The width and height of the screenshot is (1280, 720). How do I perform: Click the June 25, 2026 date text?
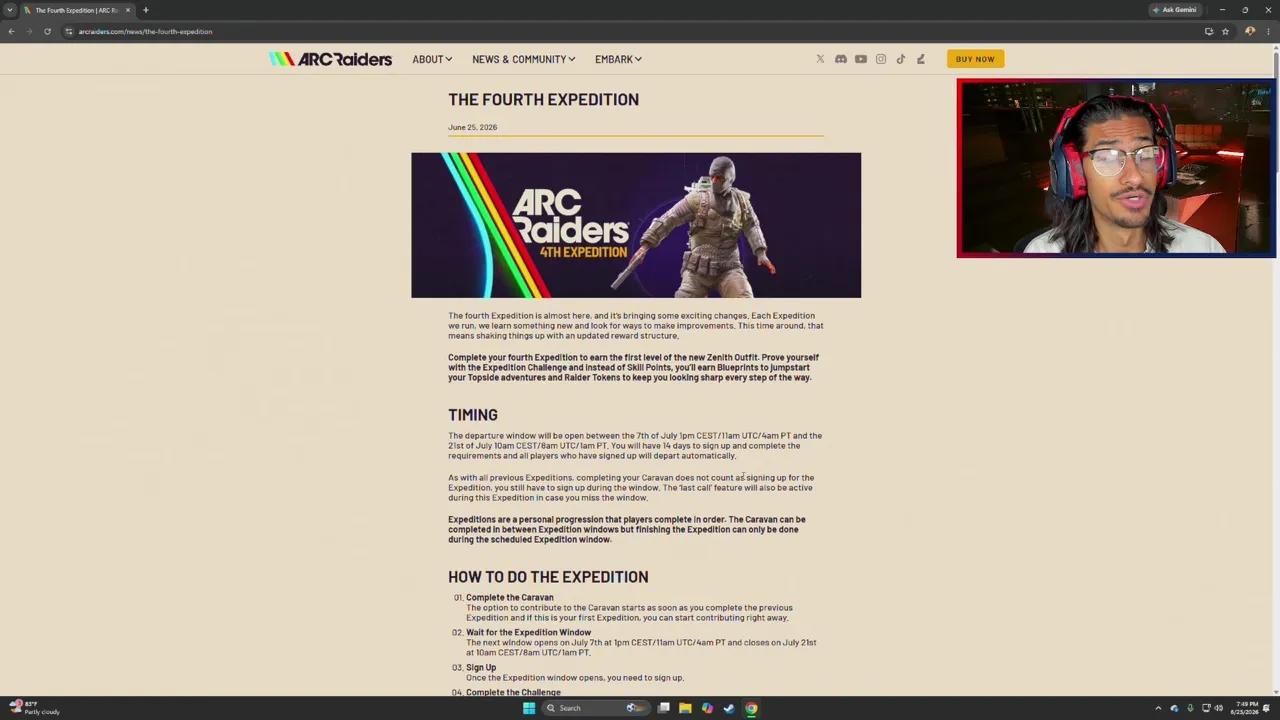tap(472, 127)
